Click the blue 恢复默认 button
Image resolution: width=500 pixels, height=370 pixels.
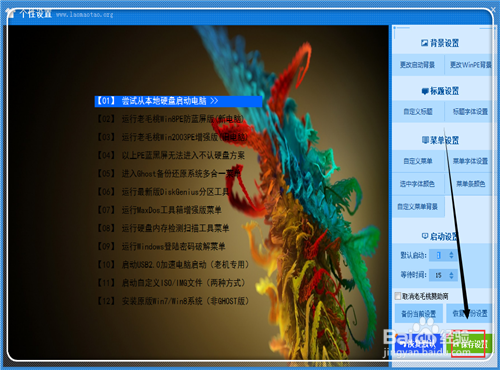click(x=419, y=344)
